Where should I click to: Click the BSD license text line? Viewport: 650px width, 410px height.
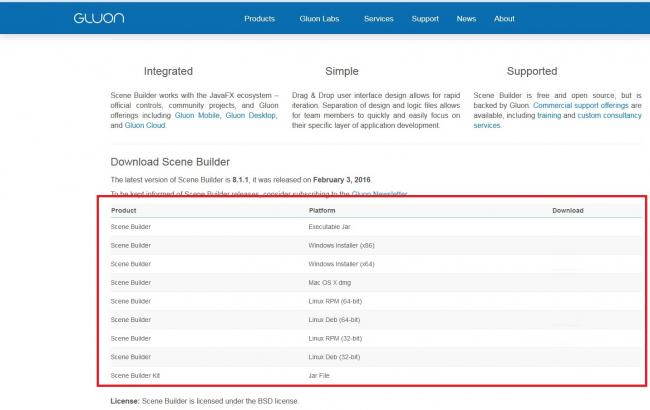coord(204,401)
